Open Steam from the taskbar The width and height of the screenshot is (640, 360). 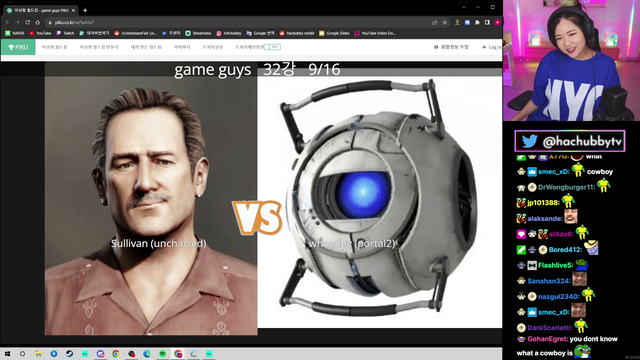[69, 354]
